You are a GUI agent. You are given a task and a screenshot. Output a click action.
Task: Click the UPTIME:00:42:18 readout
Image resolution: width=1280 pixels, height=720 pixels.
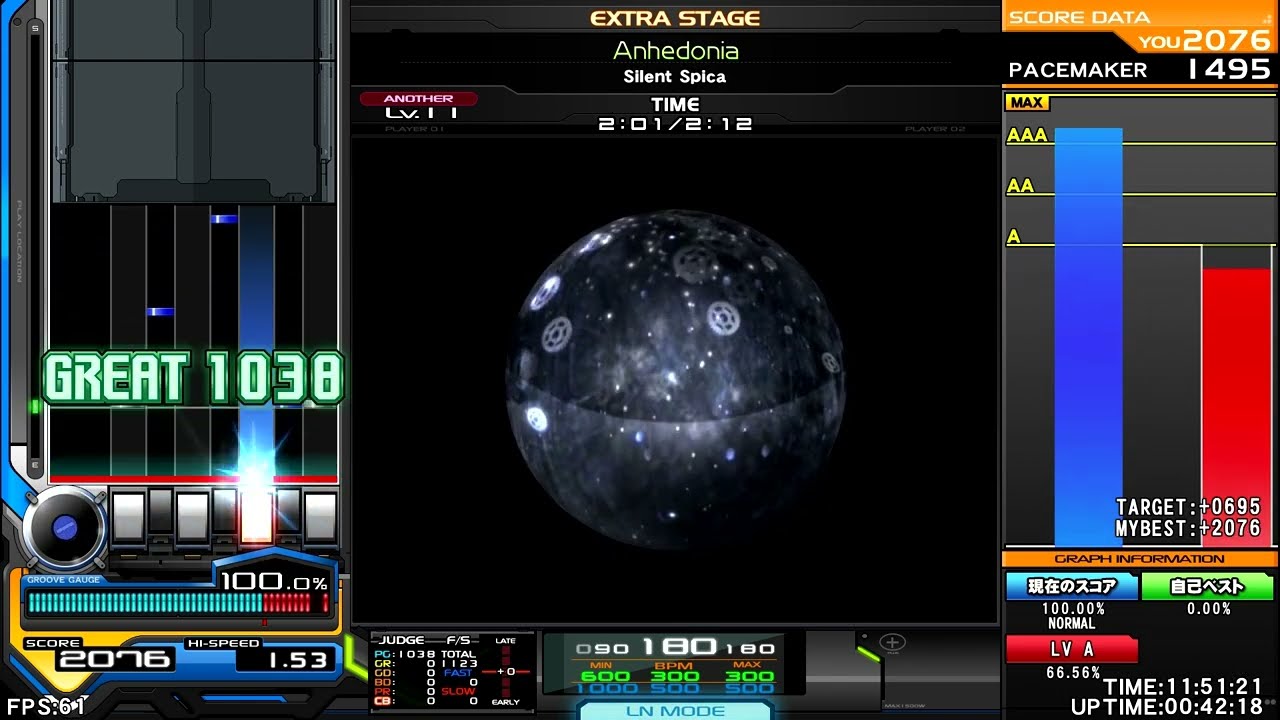point(1168,707)
